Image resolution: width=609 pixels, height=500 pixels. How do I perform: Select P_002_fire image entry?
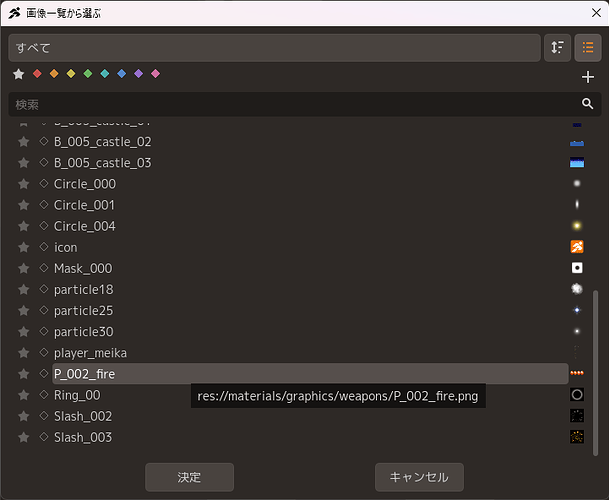coord(310,374)
